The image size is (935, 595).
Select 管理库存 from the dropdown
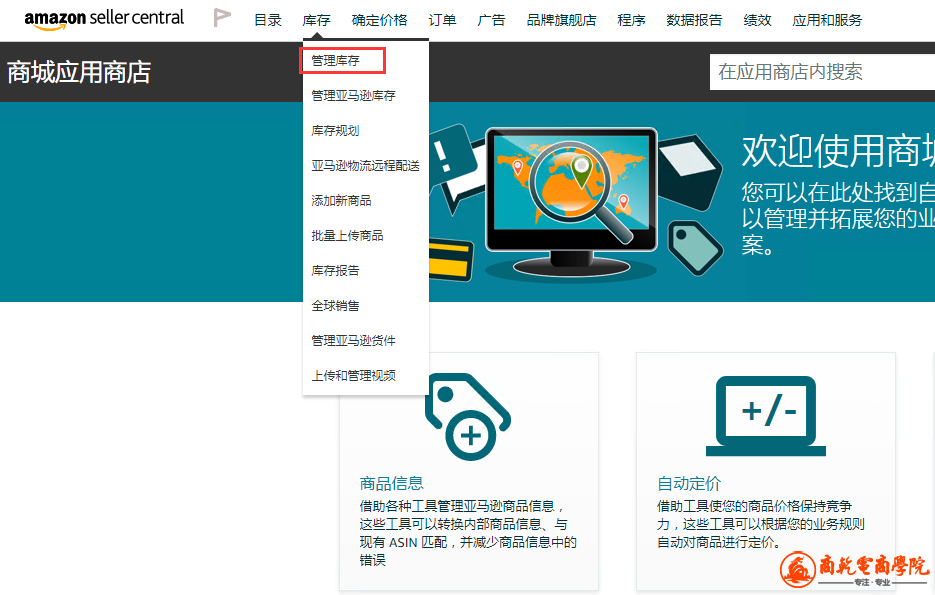(x=336, y=61)
